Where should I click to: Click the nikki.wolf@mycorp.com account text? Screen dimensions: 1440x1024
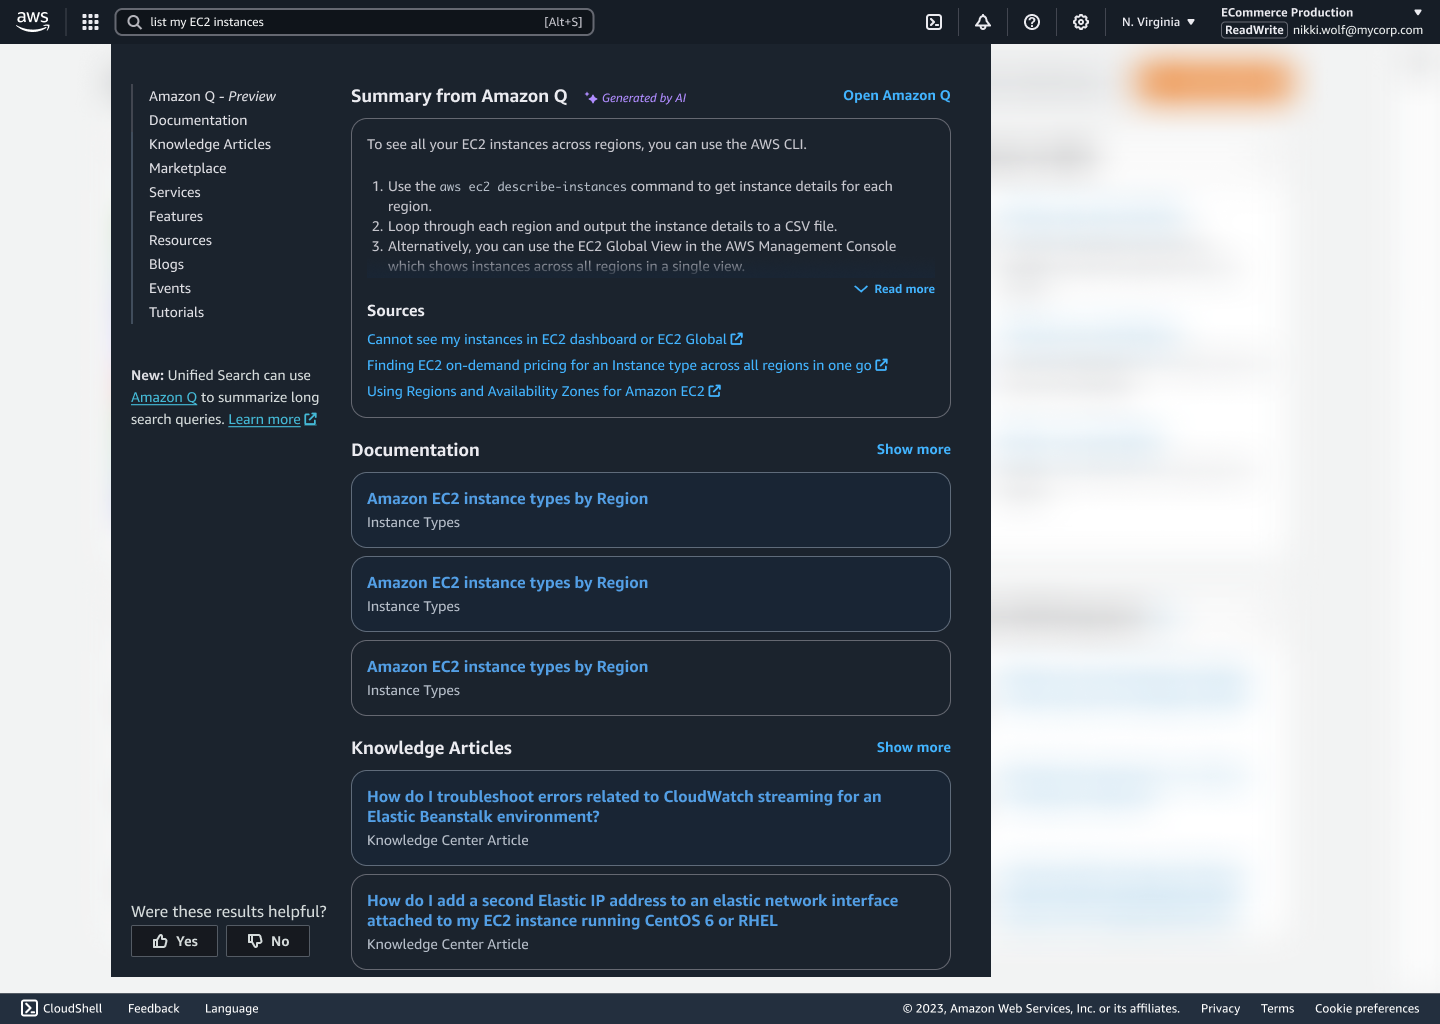tap(1358, 30)
